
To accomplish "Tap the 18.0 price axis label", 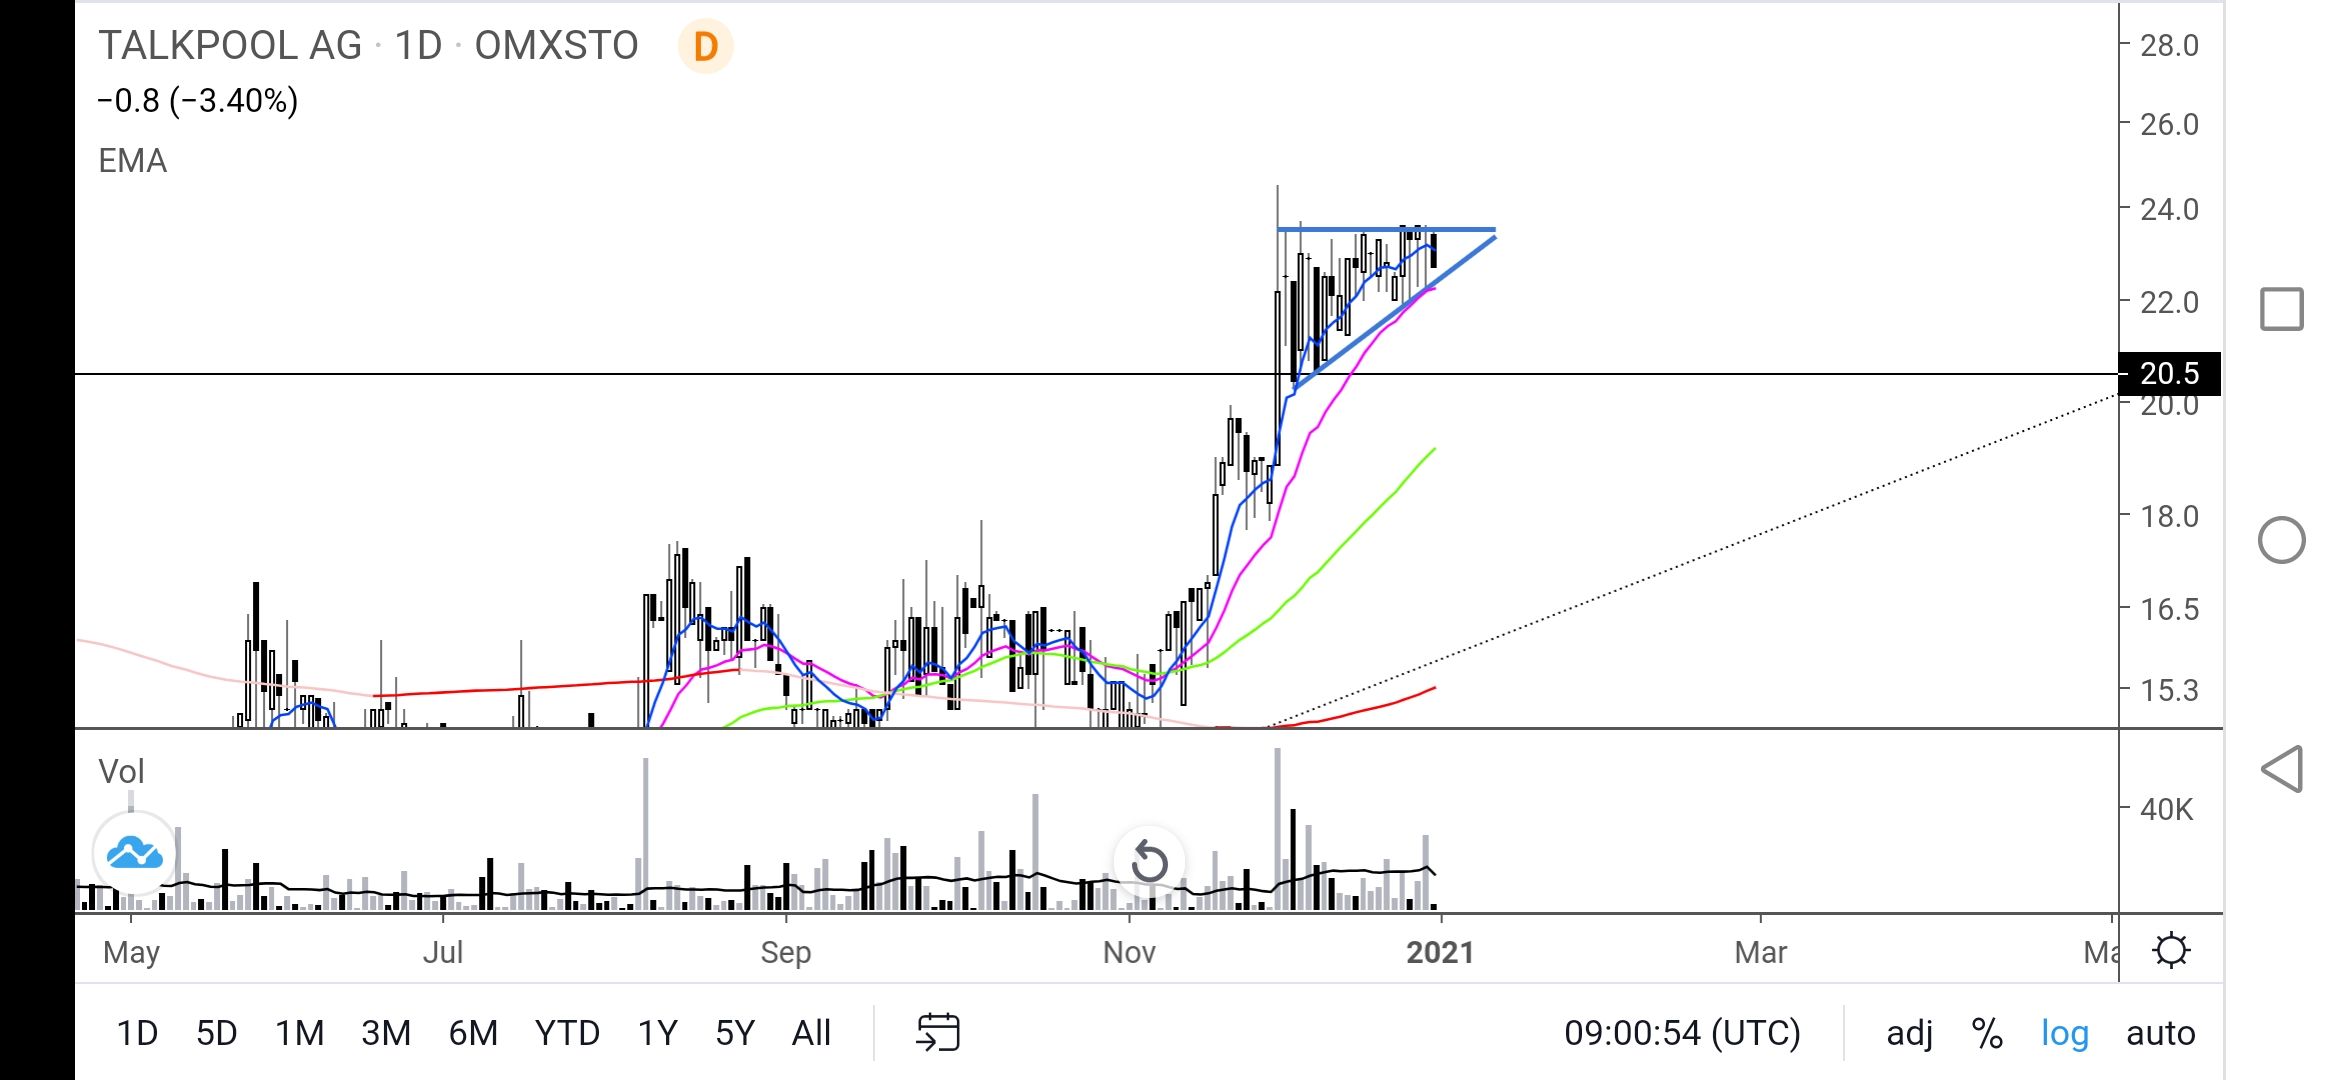I will pos(2169,516).
